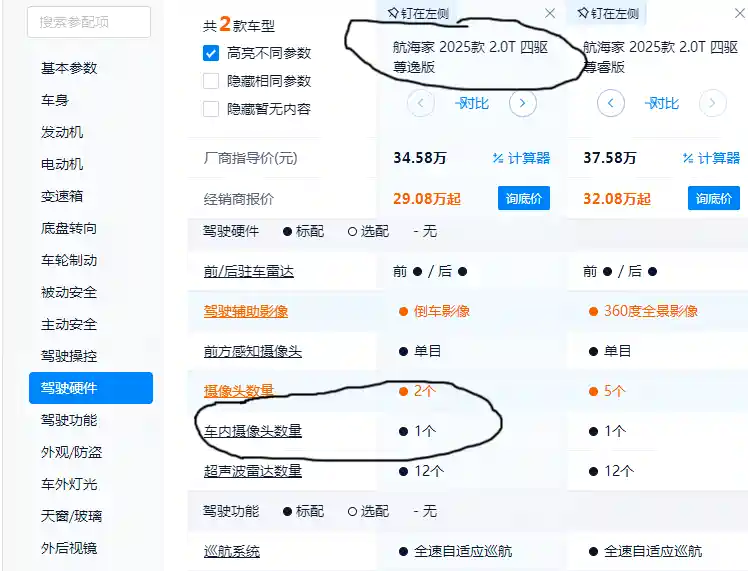Remove 尊逸版 model with its X icon

tap(550, 13)
